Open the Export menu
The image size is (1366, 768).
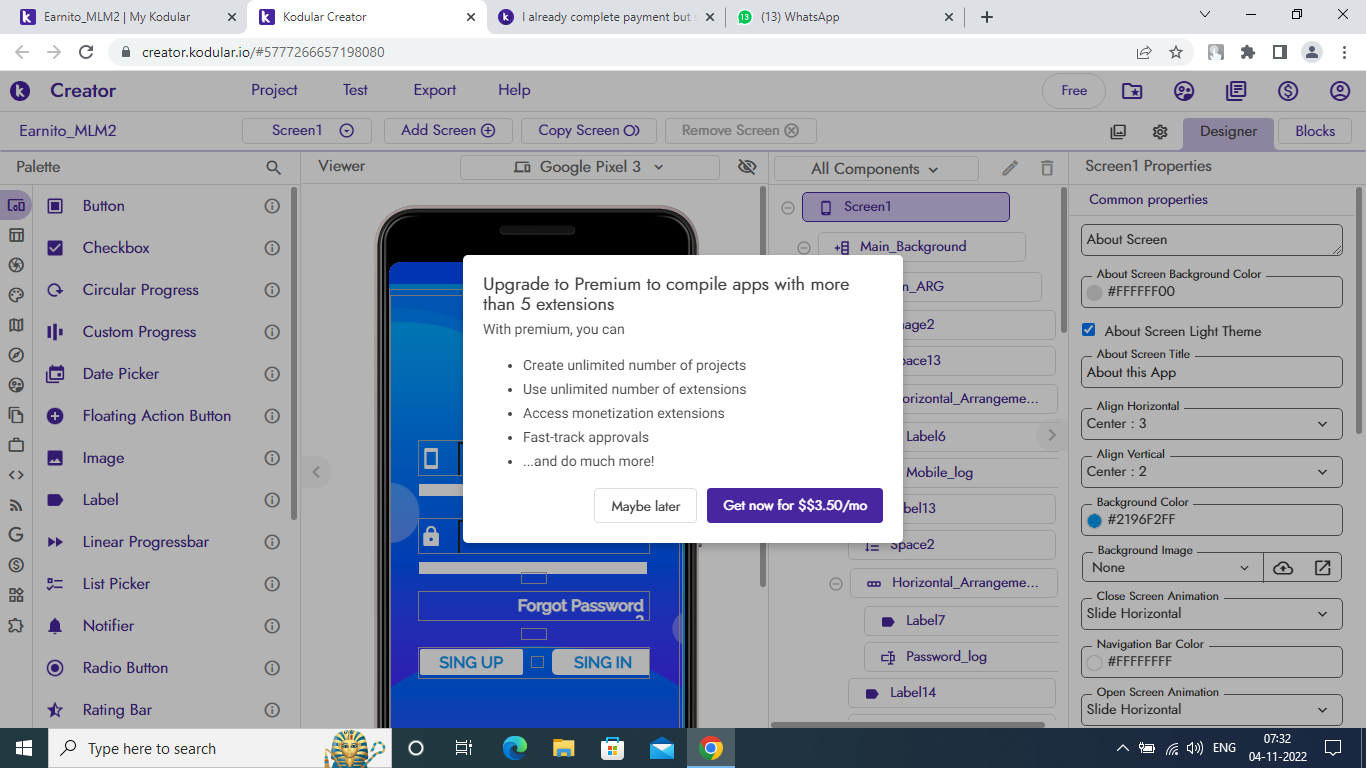pos(435,90)
